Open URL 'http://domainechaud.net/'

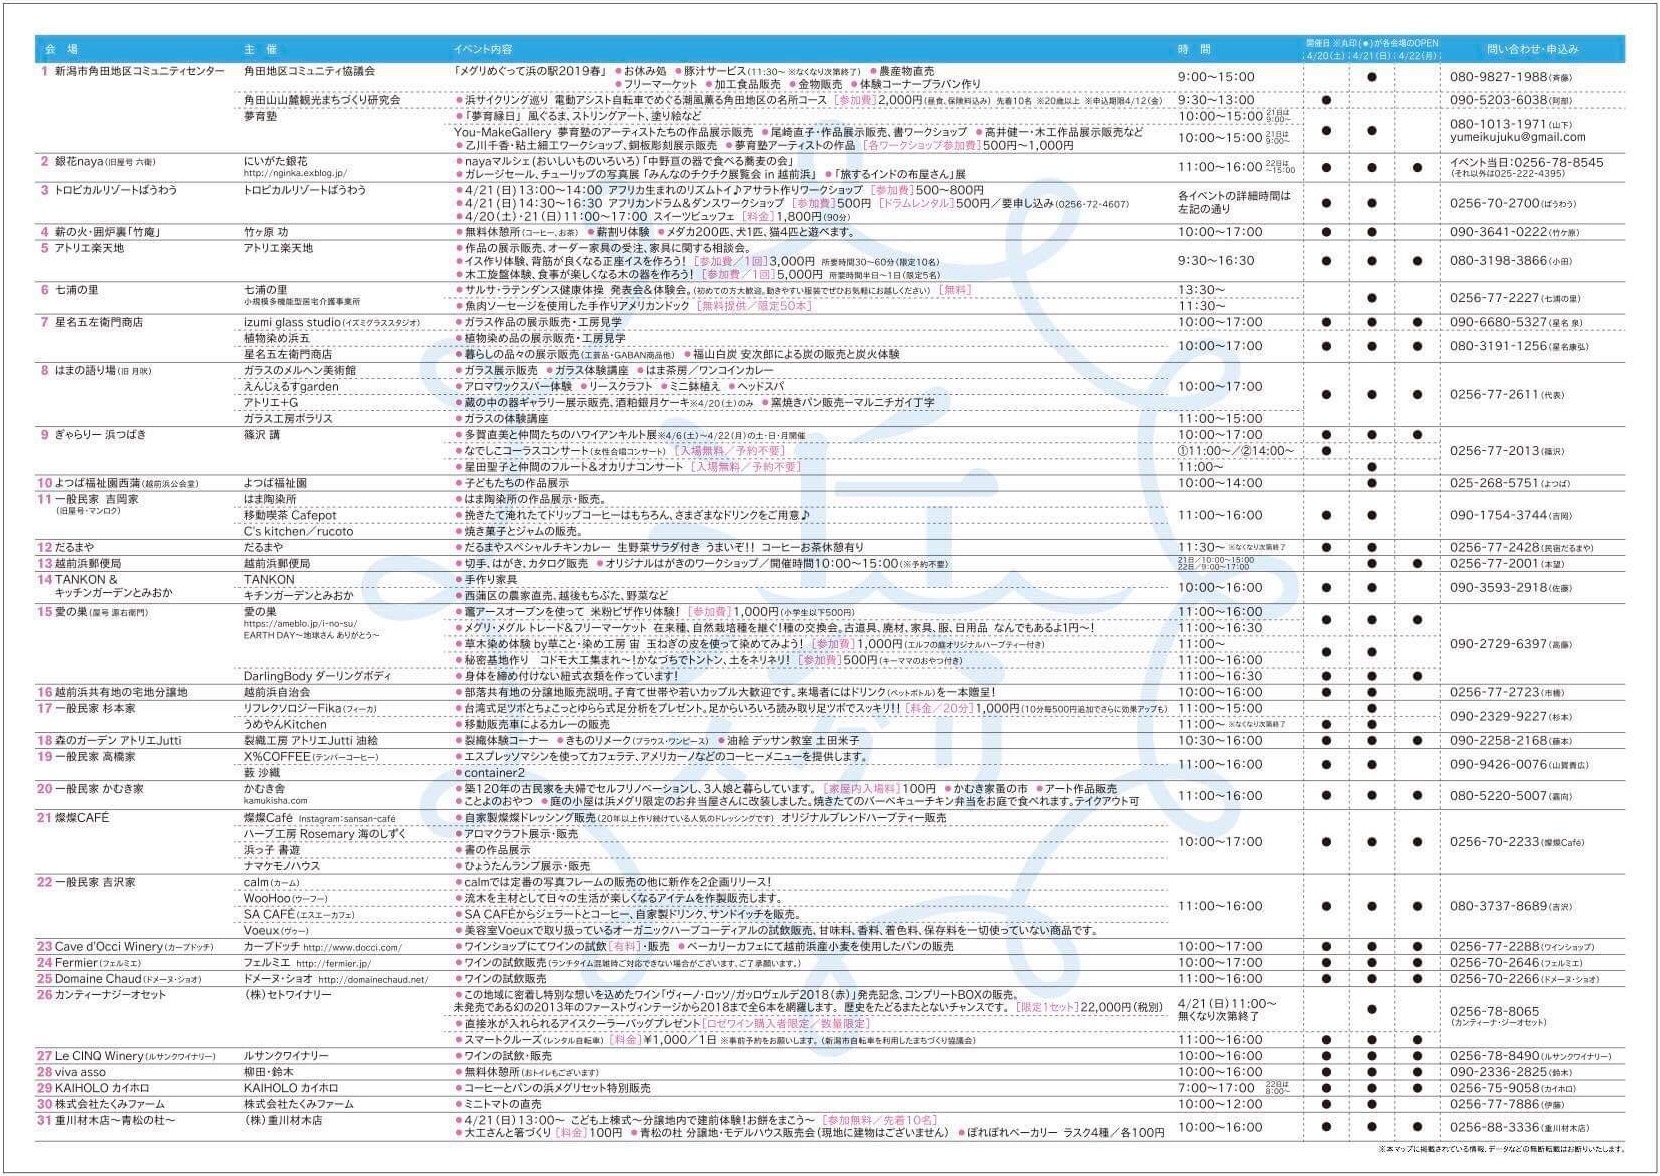373,979
